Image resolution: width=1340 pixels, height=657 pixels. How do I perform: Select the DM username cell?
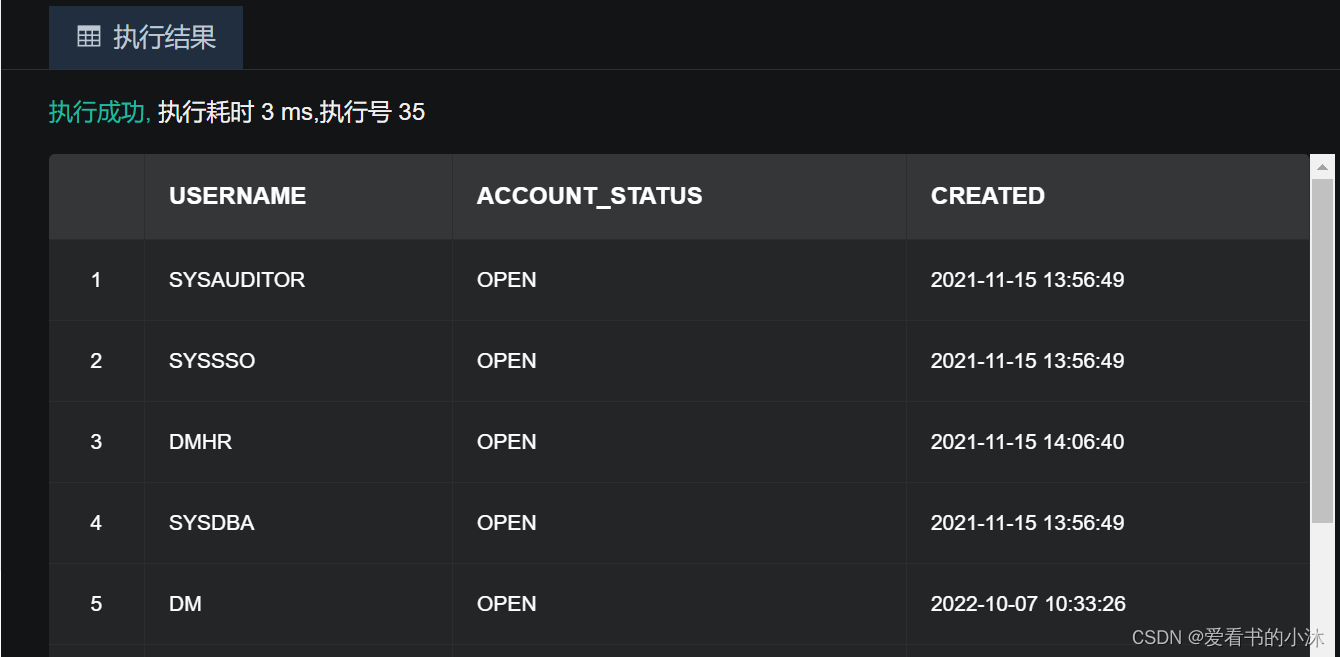click(x=185, y=604)
